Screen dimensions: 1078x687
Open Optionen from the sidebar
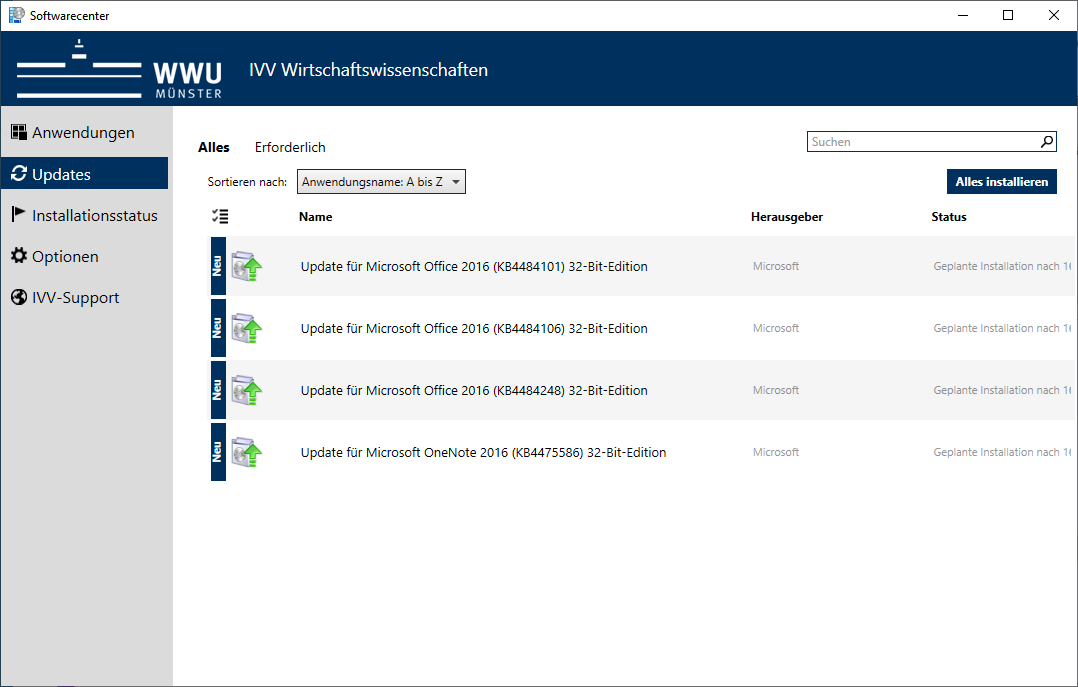[85, 257]
